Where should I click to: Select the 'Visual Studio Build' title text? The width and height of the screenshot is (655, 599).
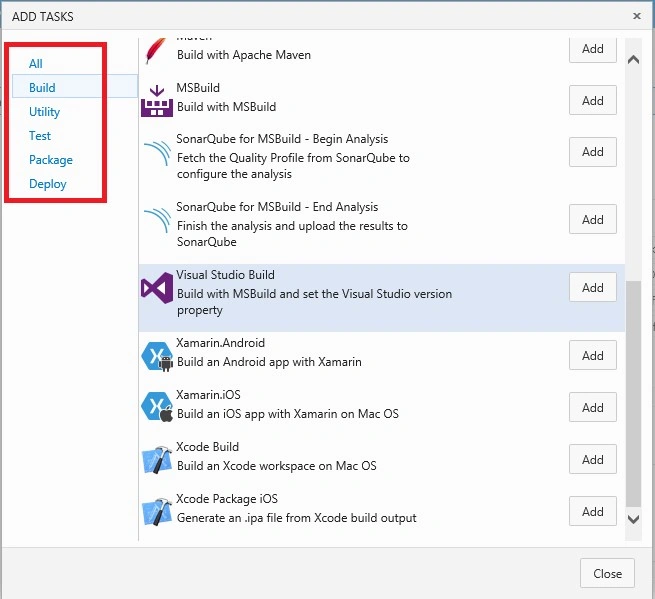(225, 275)
